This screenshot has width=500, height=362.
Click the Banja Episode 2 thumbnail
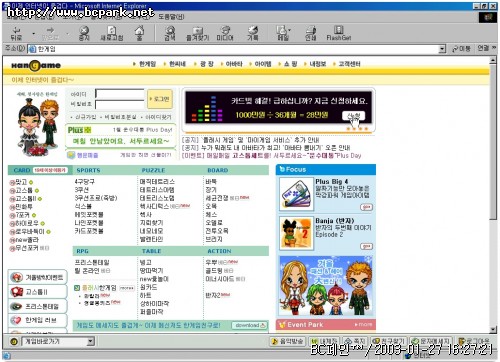(x=296, y=233)
